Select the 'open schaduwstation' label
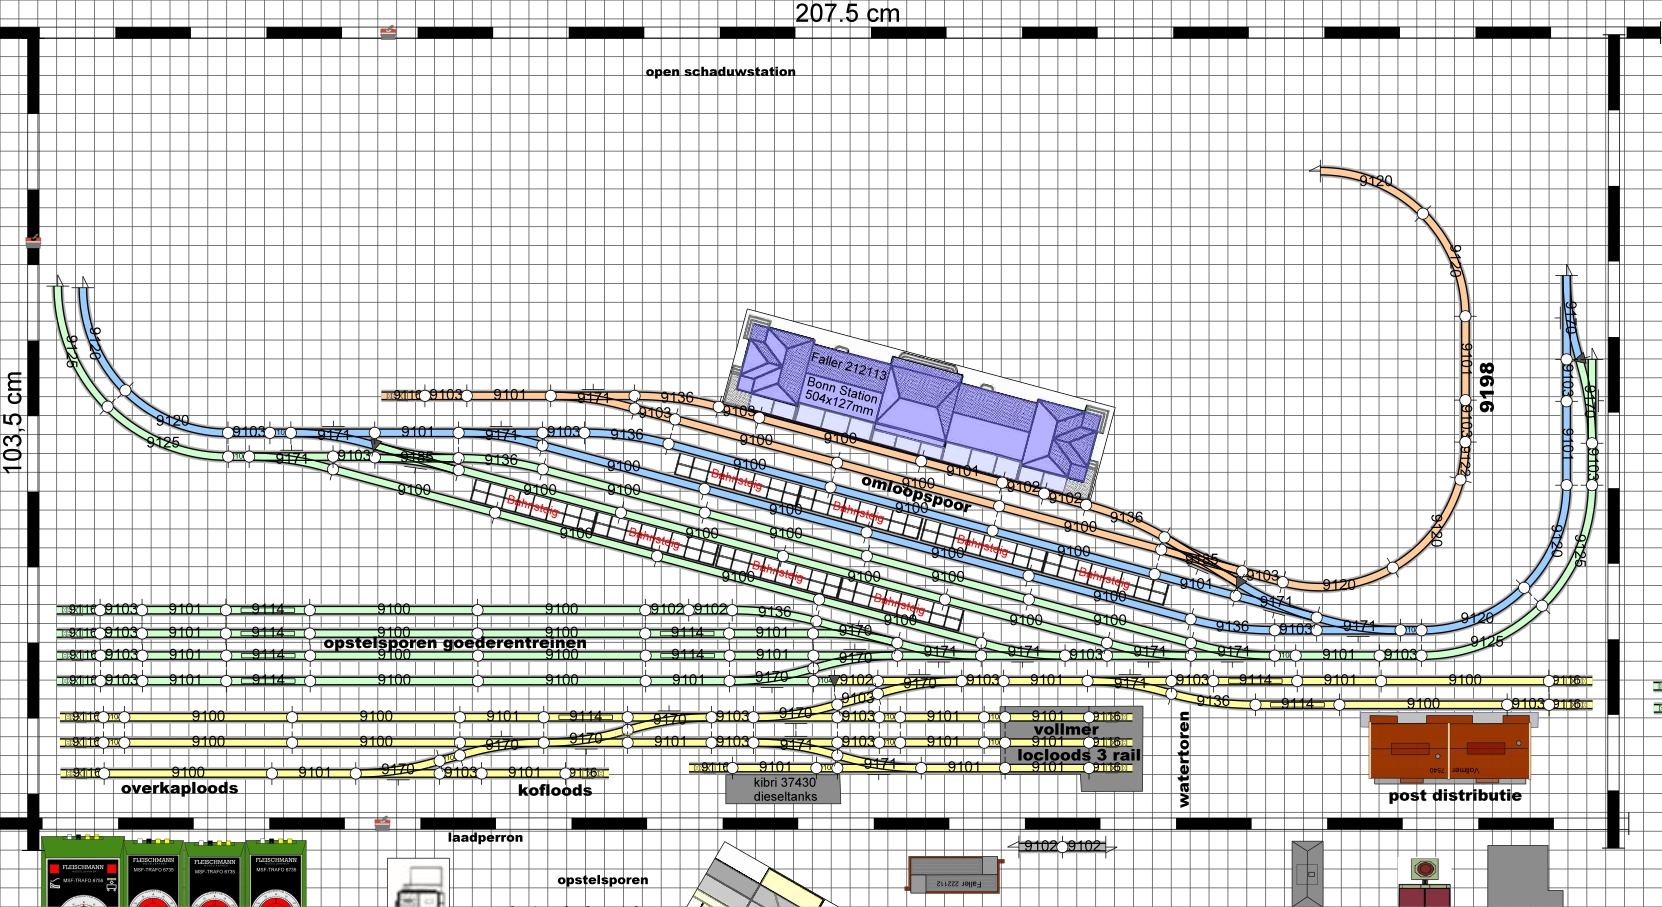Viewport: 1662px width, 907px height. point(720,72)
